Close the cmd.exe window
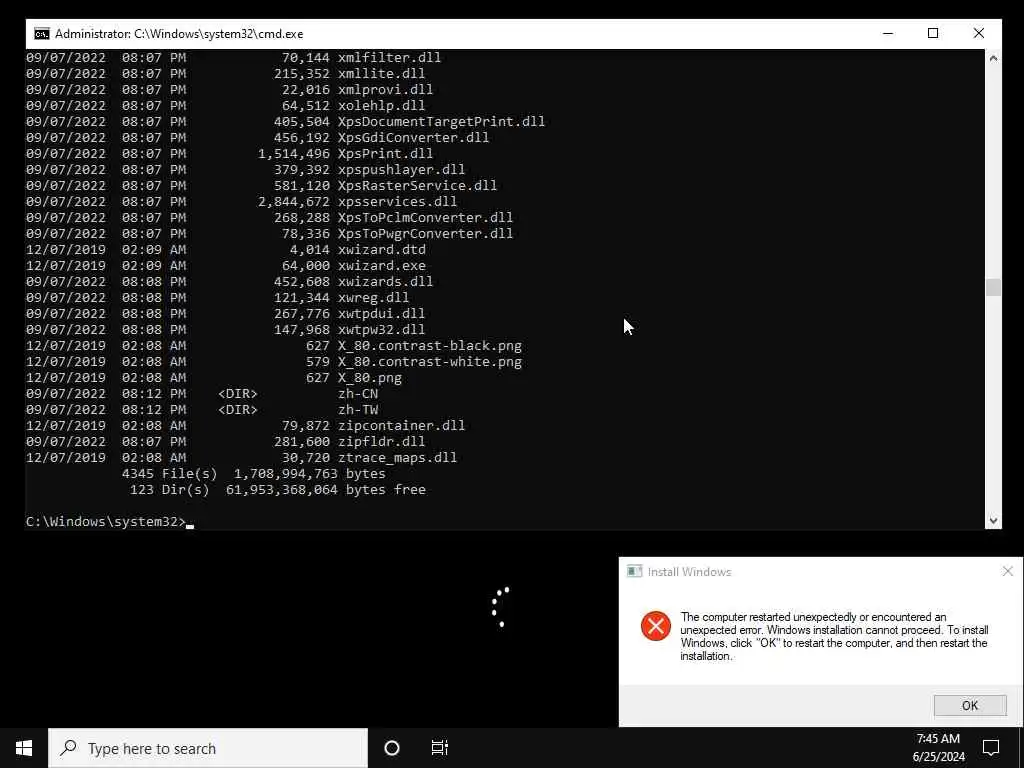Screen dimensions: 1024x768 tap(978, 33)
